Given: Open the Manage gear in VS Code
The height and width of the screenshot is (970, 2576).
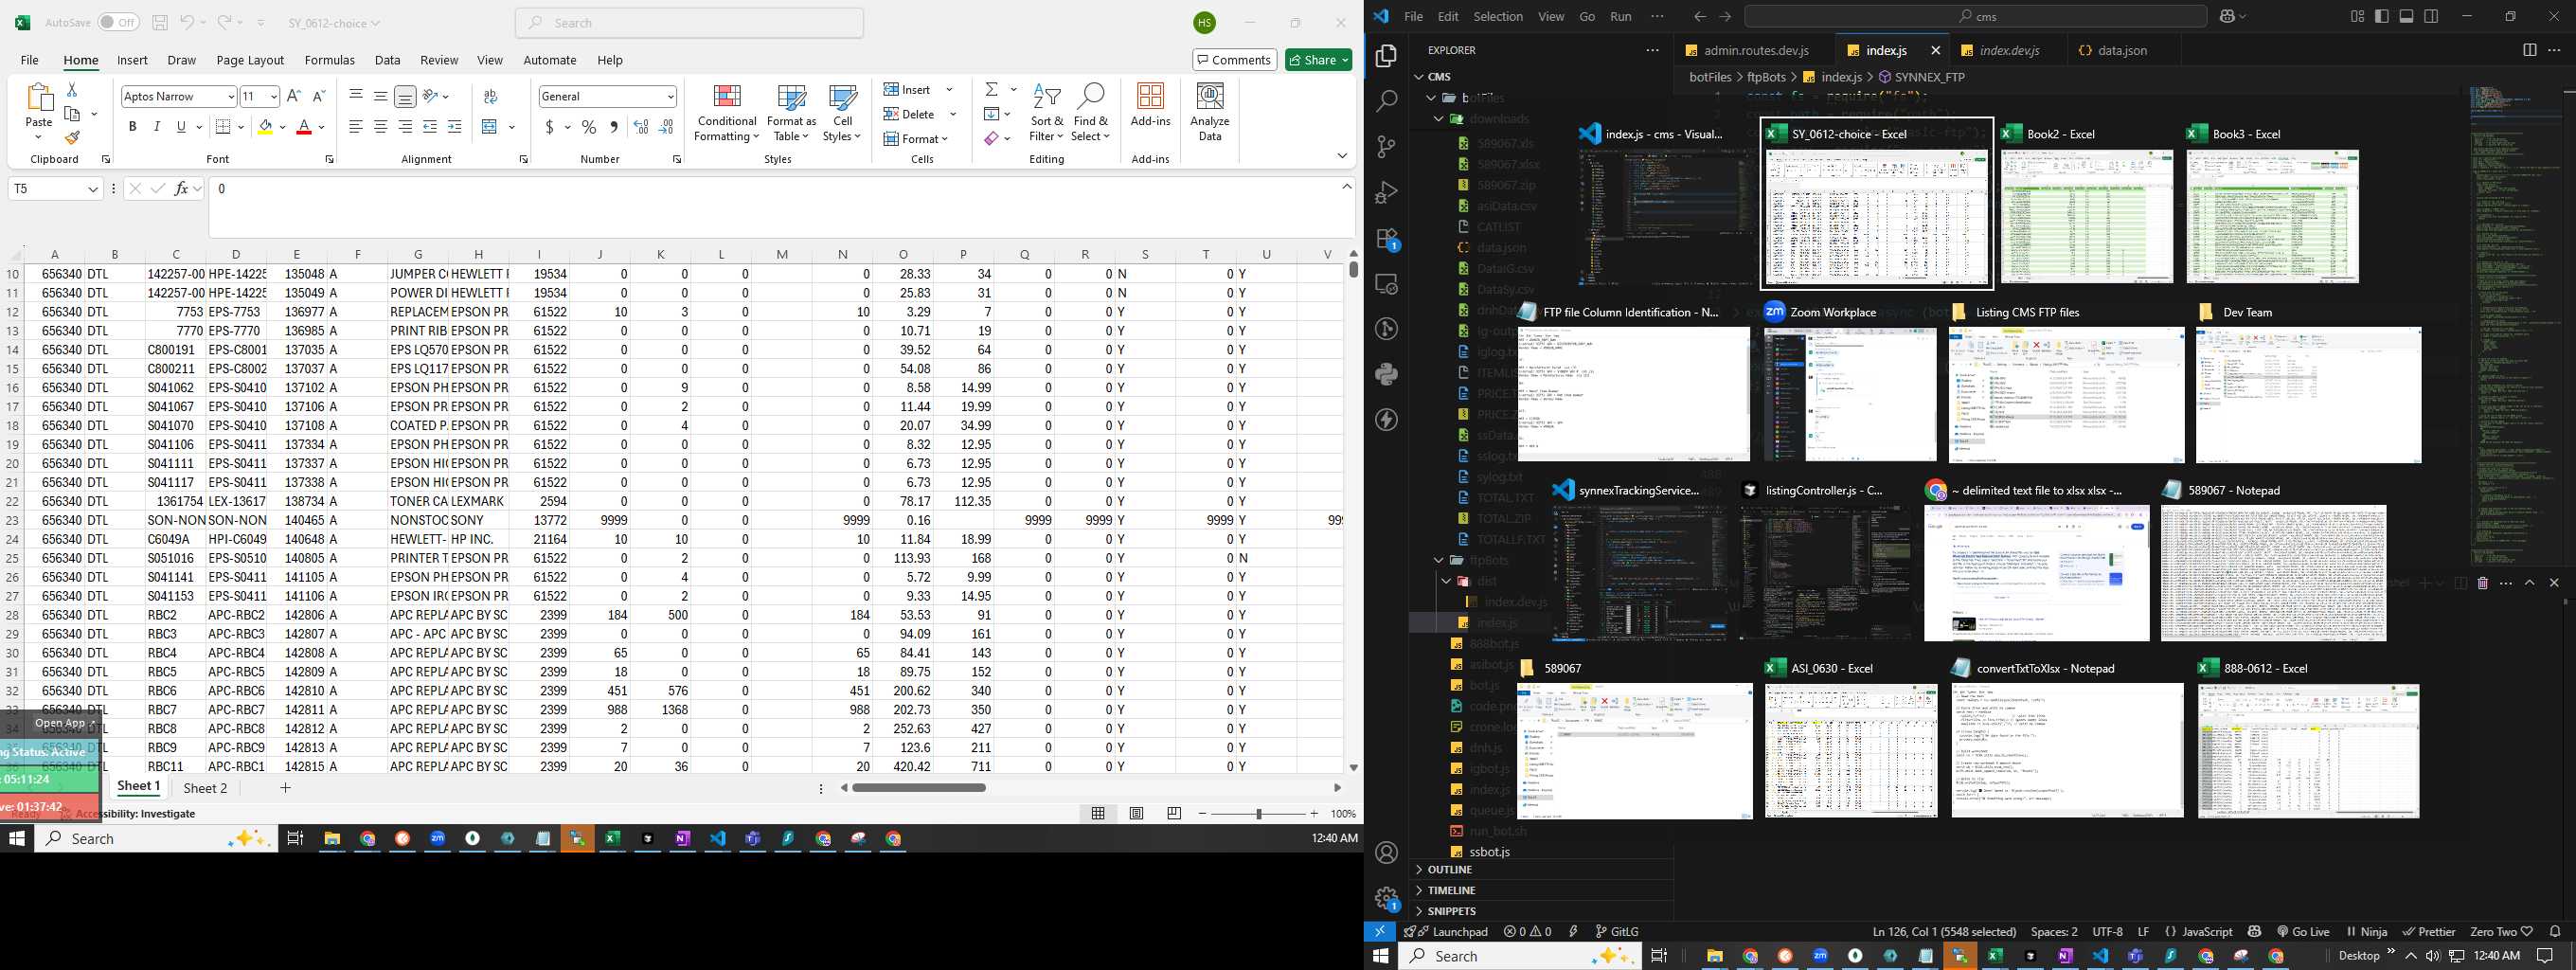Looking at the screenshot, I should pyautogui.click(x=1387, y=898).
